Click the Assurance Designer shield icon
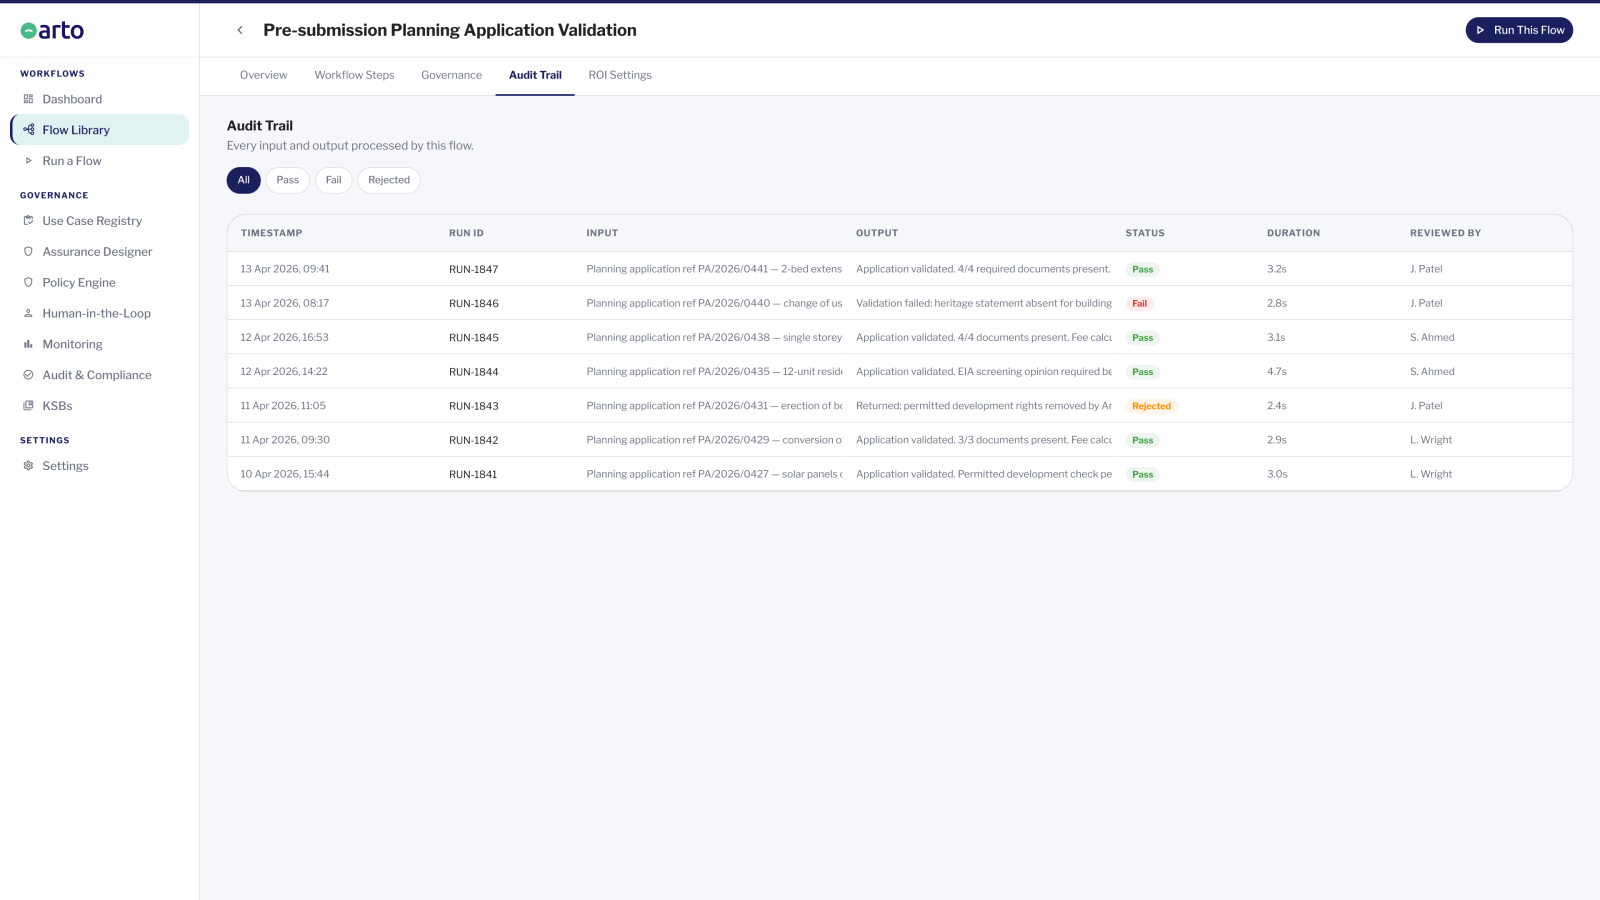Image resolution: width=1600 pixels, height=900 pixels. click(28, 252)
